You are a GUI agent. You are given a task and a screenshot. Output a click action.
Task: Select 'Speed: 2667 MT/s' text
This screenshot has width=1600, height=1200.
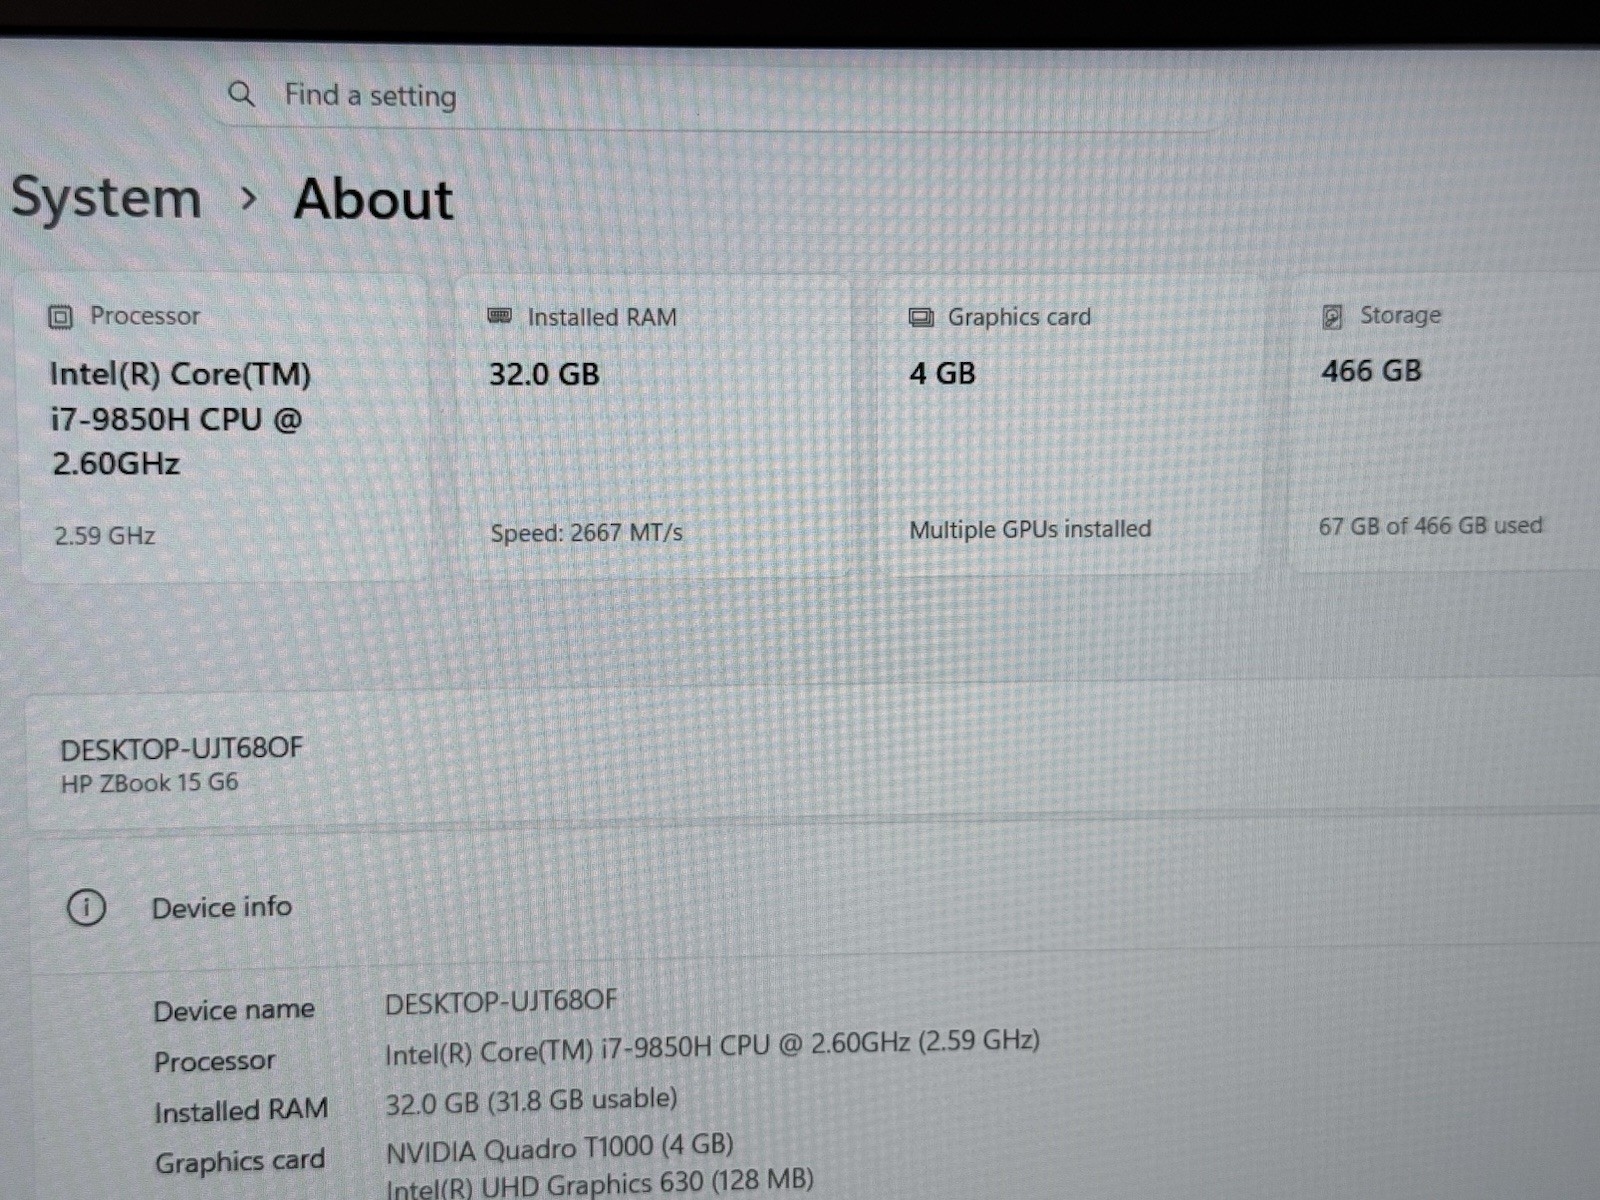point(586,533)
